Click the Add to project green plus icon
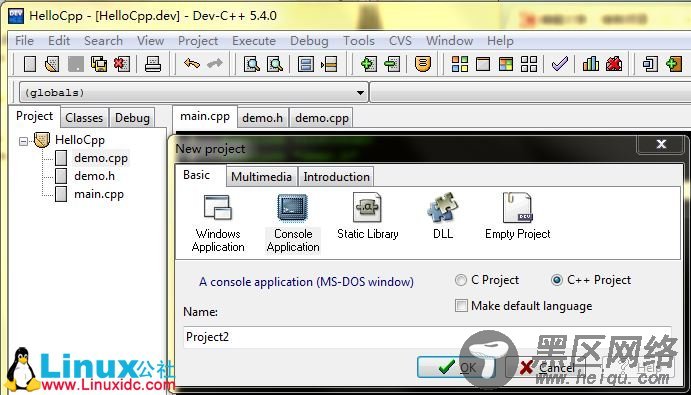The height and width of the screenshot is (395, 691). coord(368,64)
